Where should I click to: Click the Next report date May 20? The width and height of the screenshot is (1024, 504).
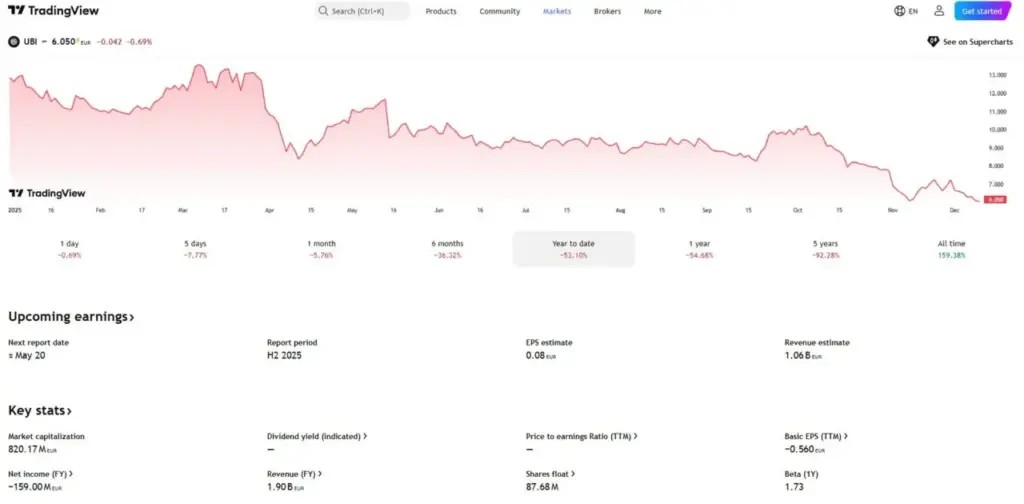(27, 356)
